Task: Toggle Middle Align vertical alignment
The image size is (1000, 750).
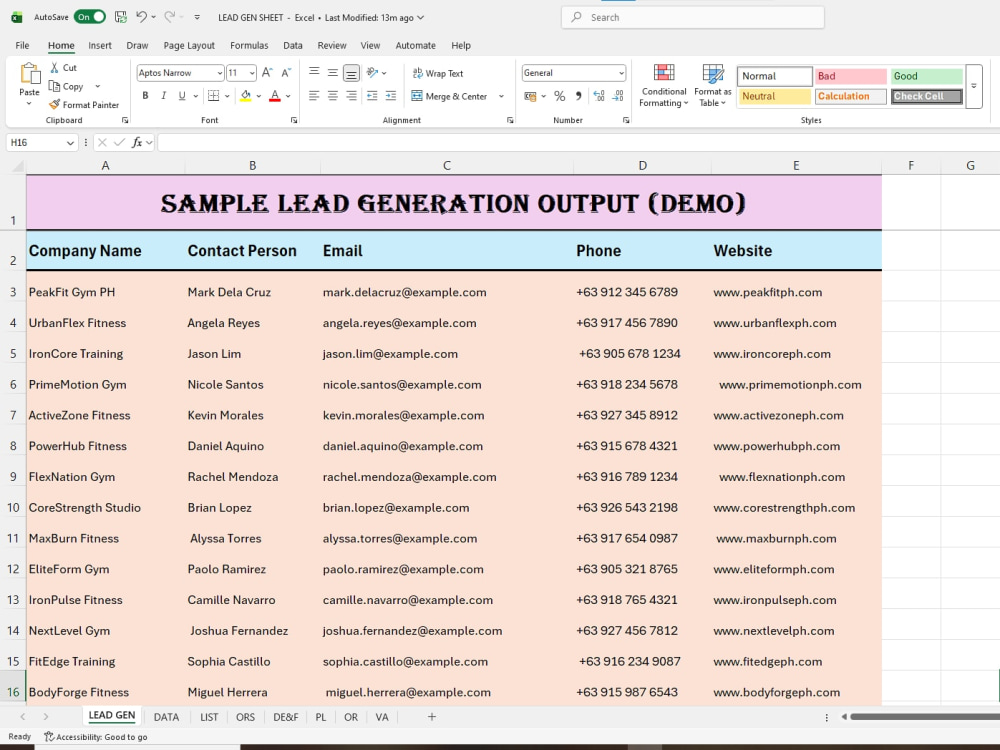Action: (x=333, y=73)
